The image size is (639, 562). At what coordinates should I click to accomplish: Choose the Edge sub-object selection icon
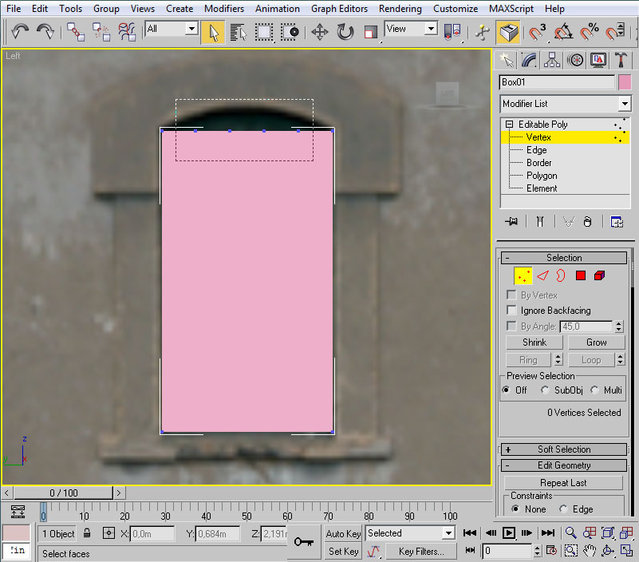coord(543,275)
